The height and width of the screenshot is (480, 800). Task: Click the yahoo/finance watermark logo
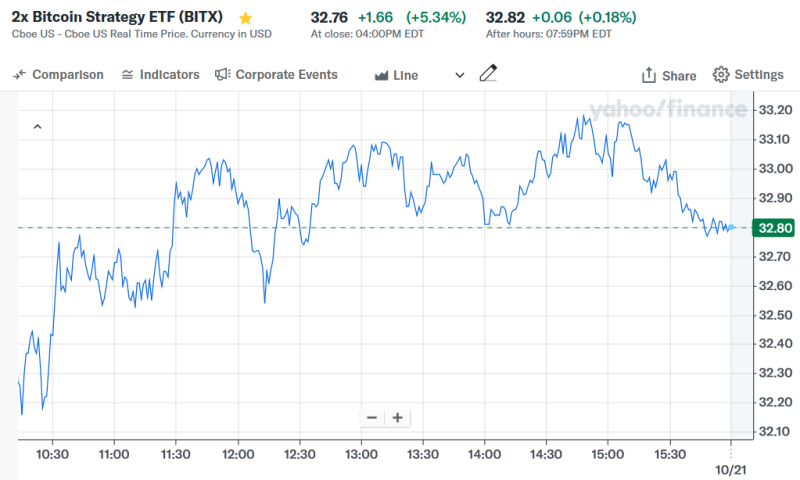660,109
